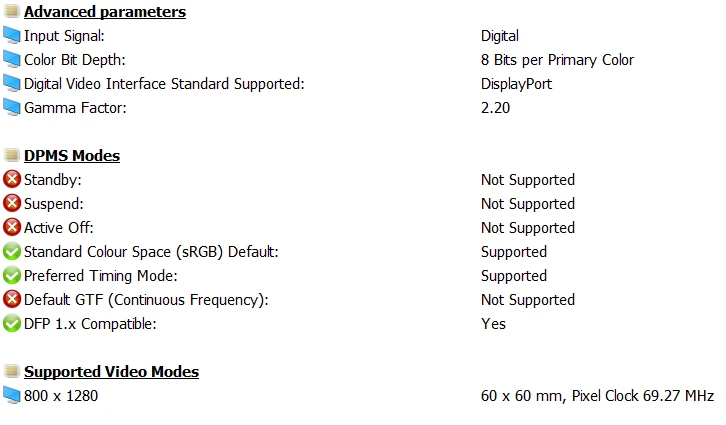Screen dimensions: 726x425
Task: Click the folder icon next to DPMS Modes
Action: click(12, 155)
